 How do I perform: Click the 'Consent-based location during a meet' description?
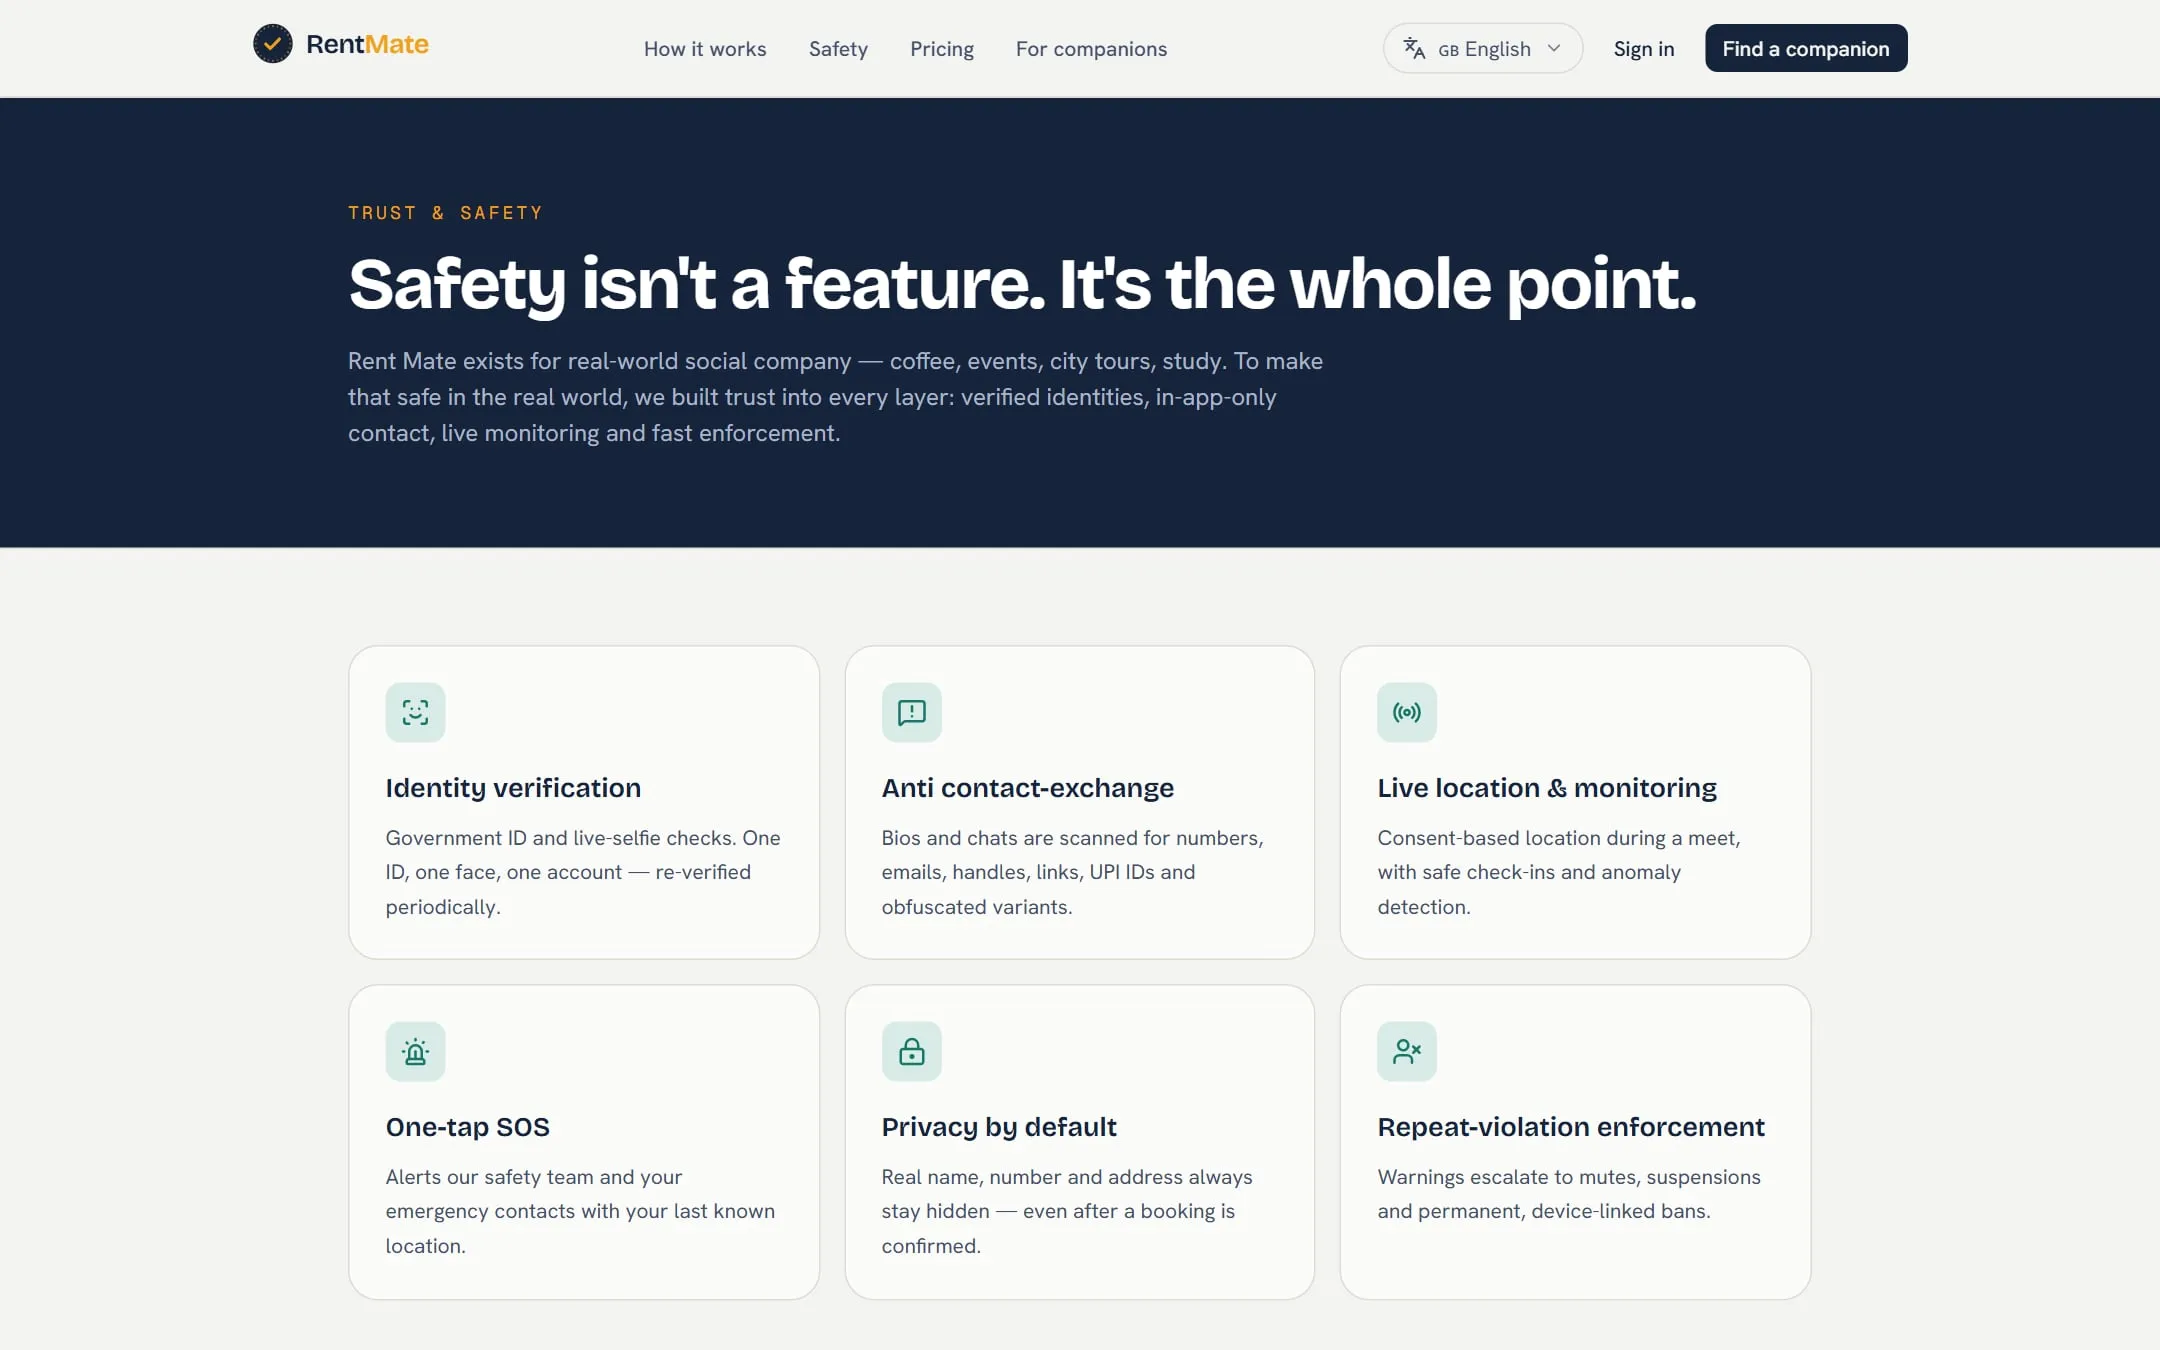(x=1558, y=872)
